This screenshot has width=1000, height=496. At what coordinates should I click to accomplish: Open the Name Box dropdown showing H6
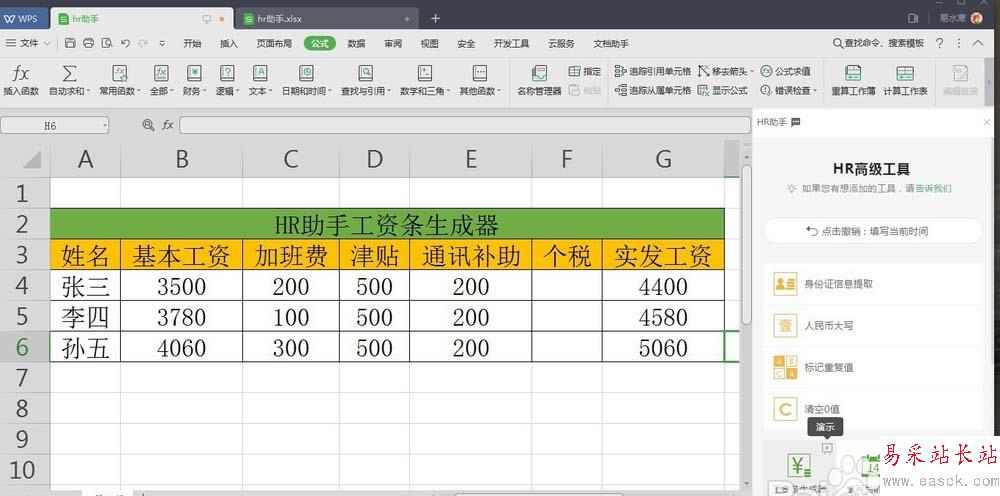click(x=105, y=126)
